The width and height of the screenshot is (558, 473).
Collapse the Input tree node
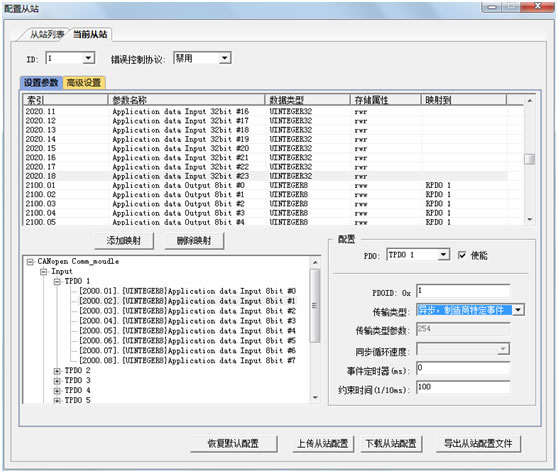click(43, 272)
